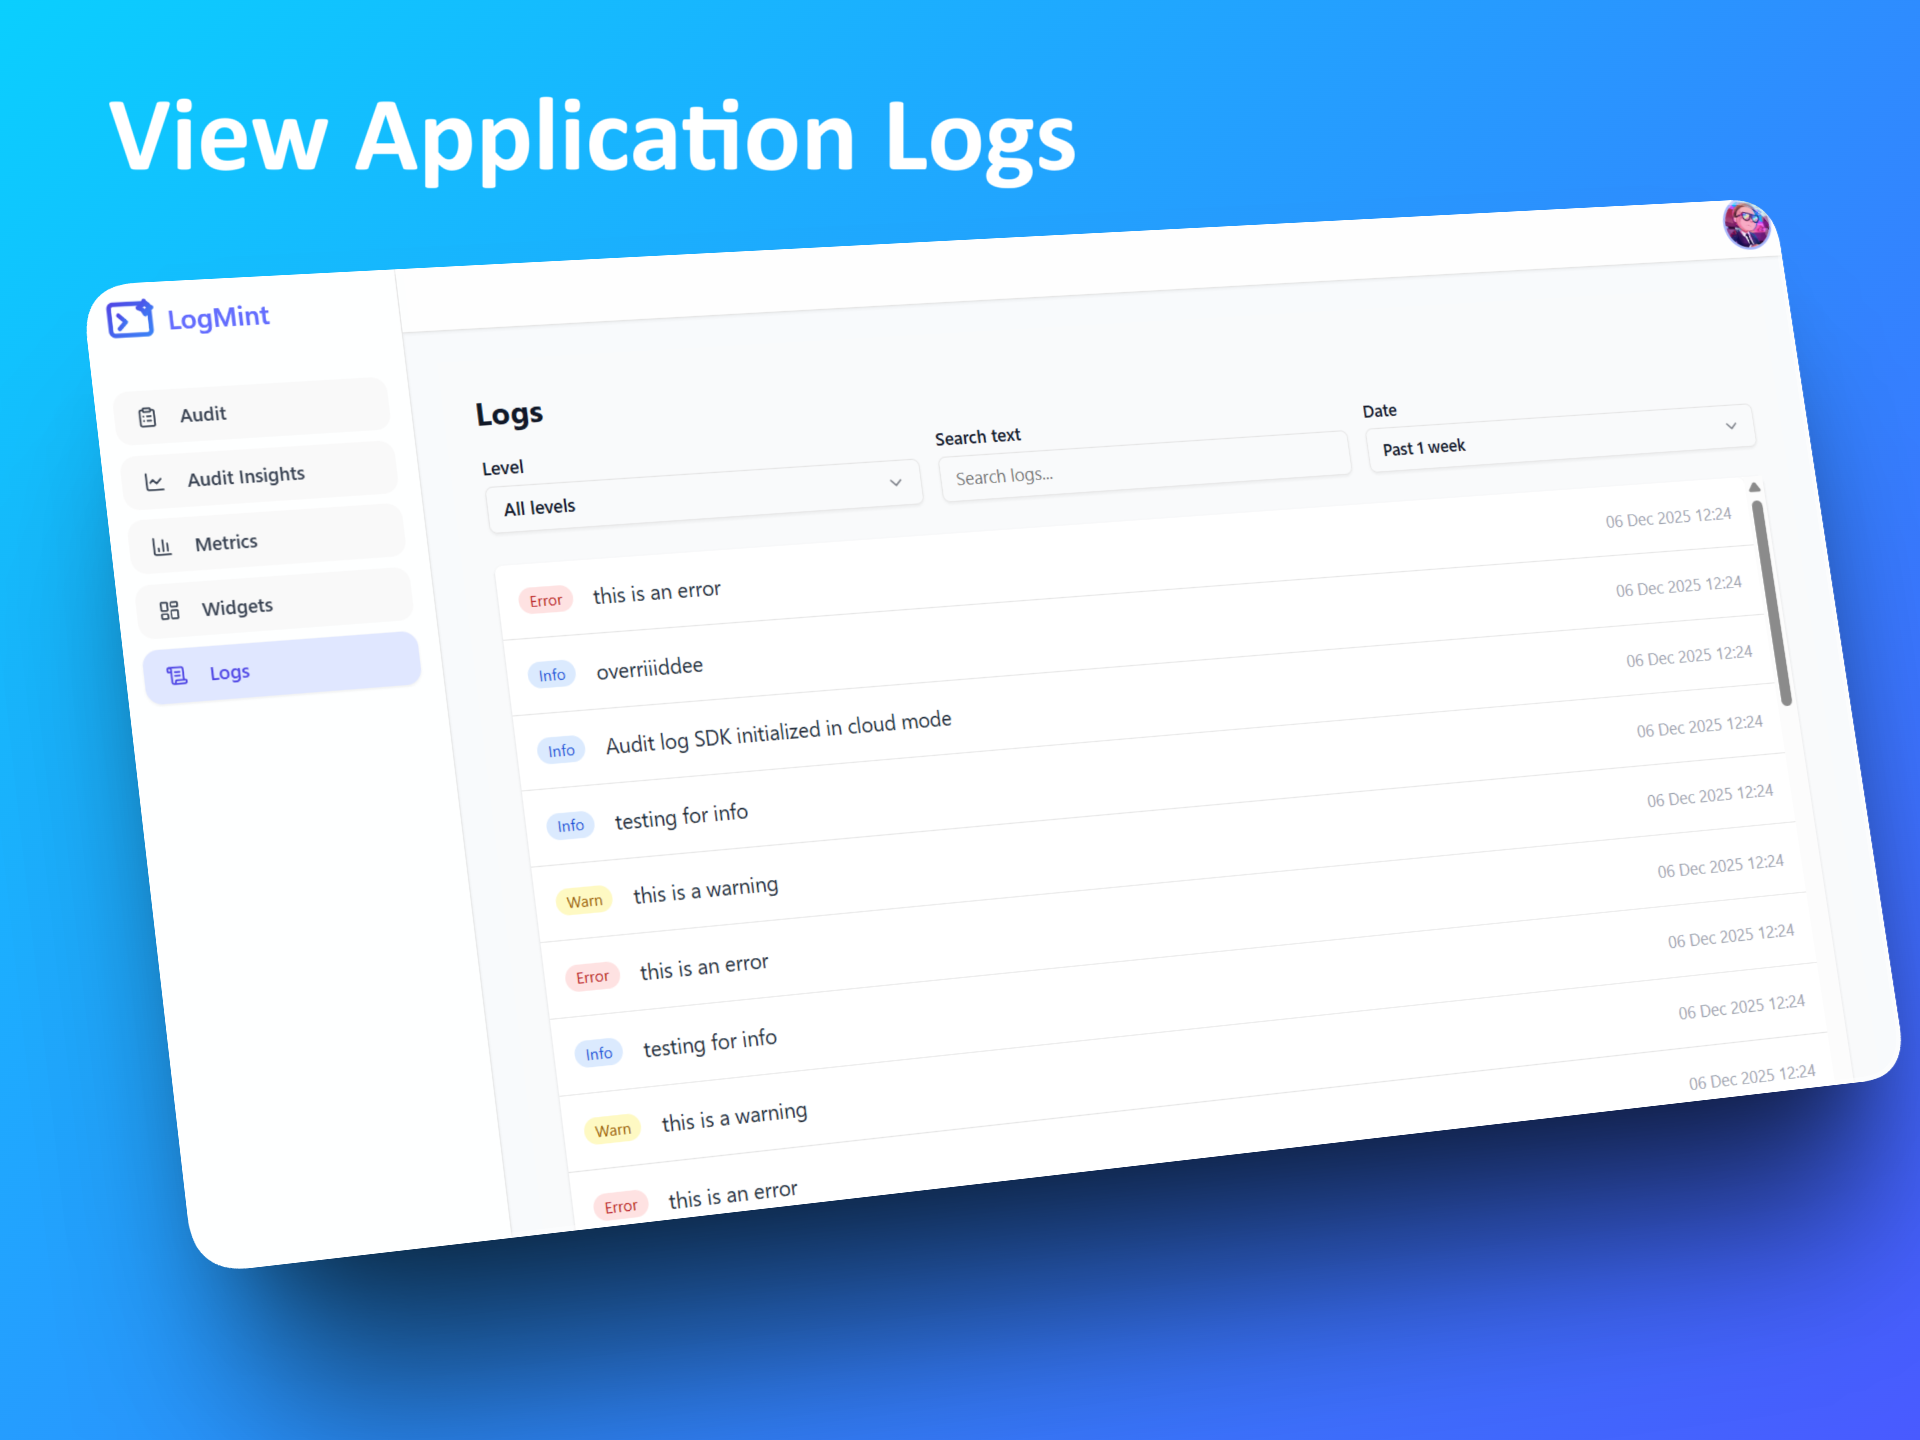This screenshot has height=1440, width=1920.
Task: Switch to the Audit section
Action: coord(203,414)
